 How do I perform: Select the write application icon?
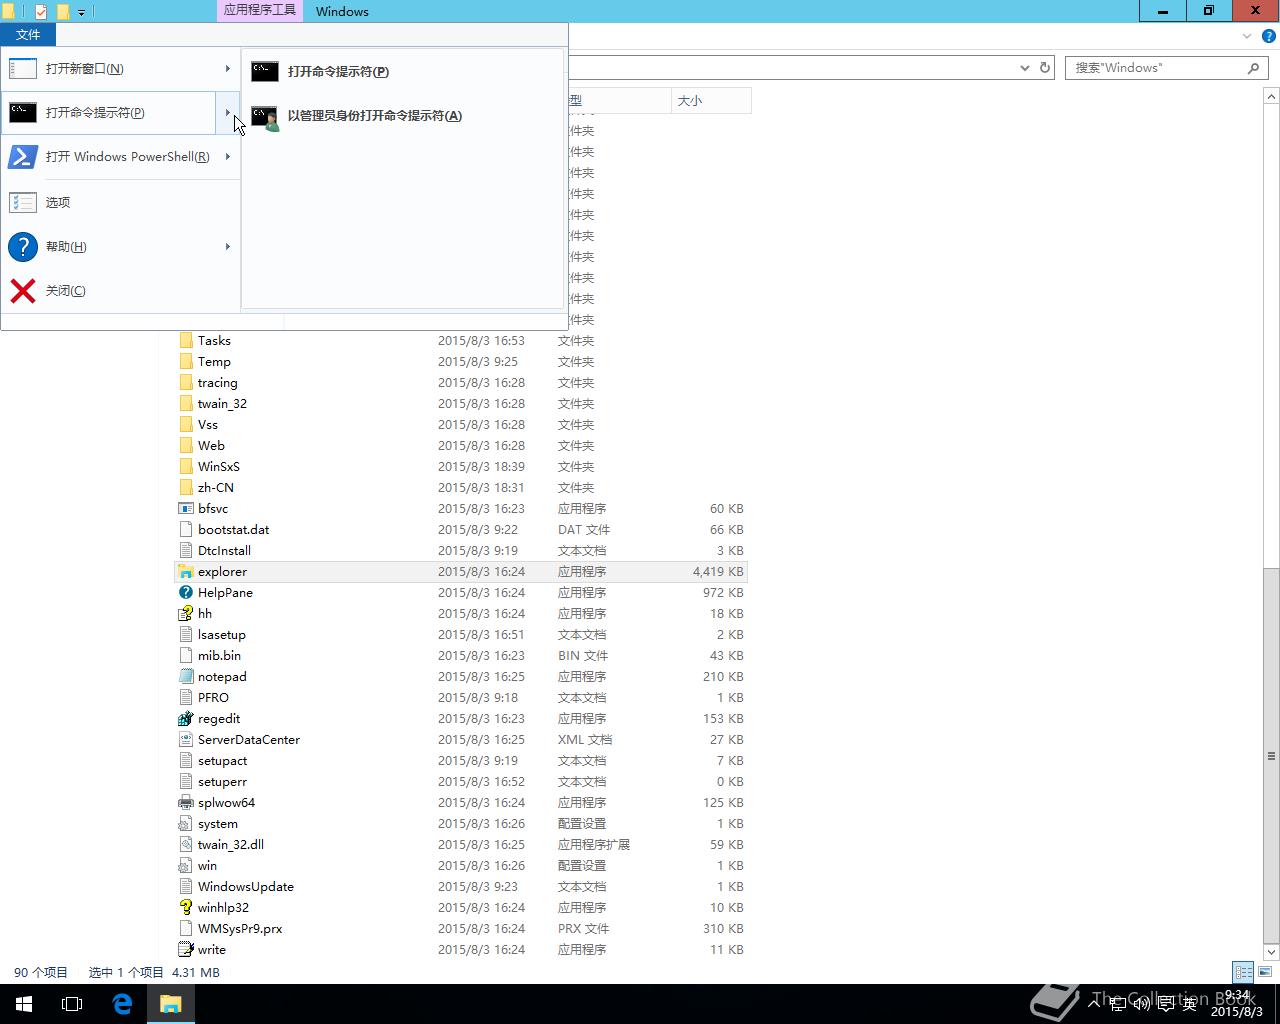click(186, 950)
